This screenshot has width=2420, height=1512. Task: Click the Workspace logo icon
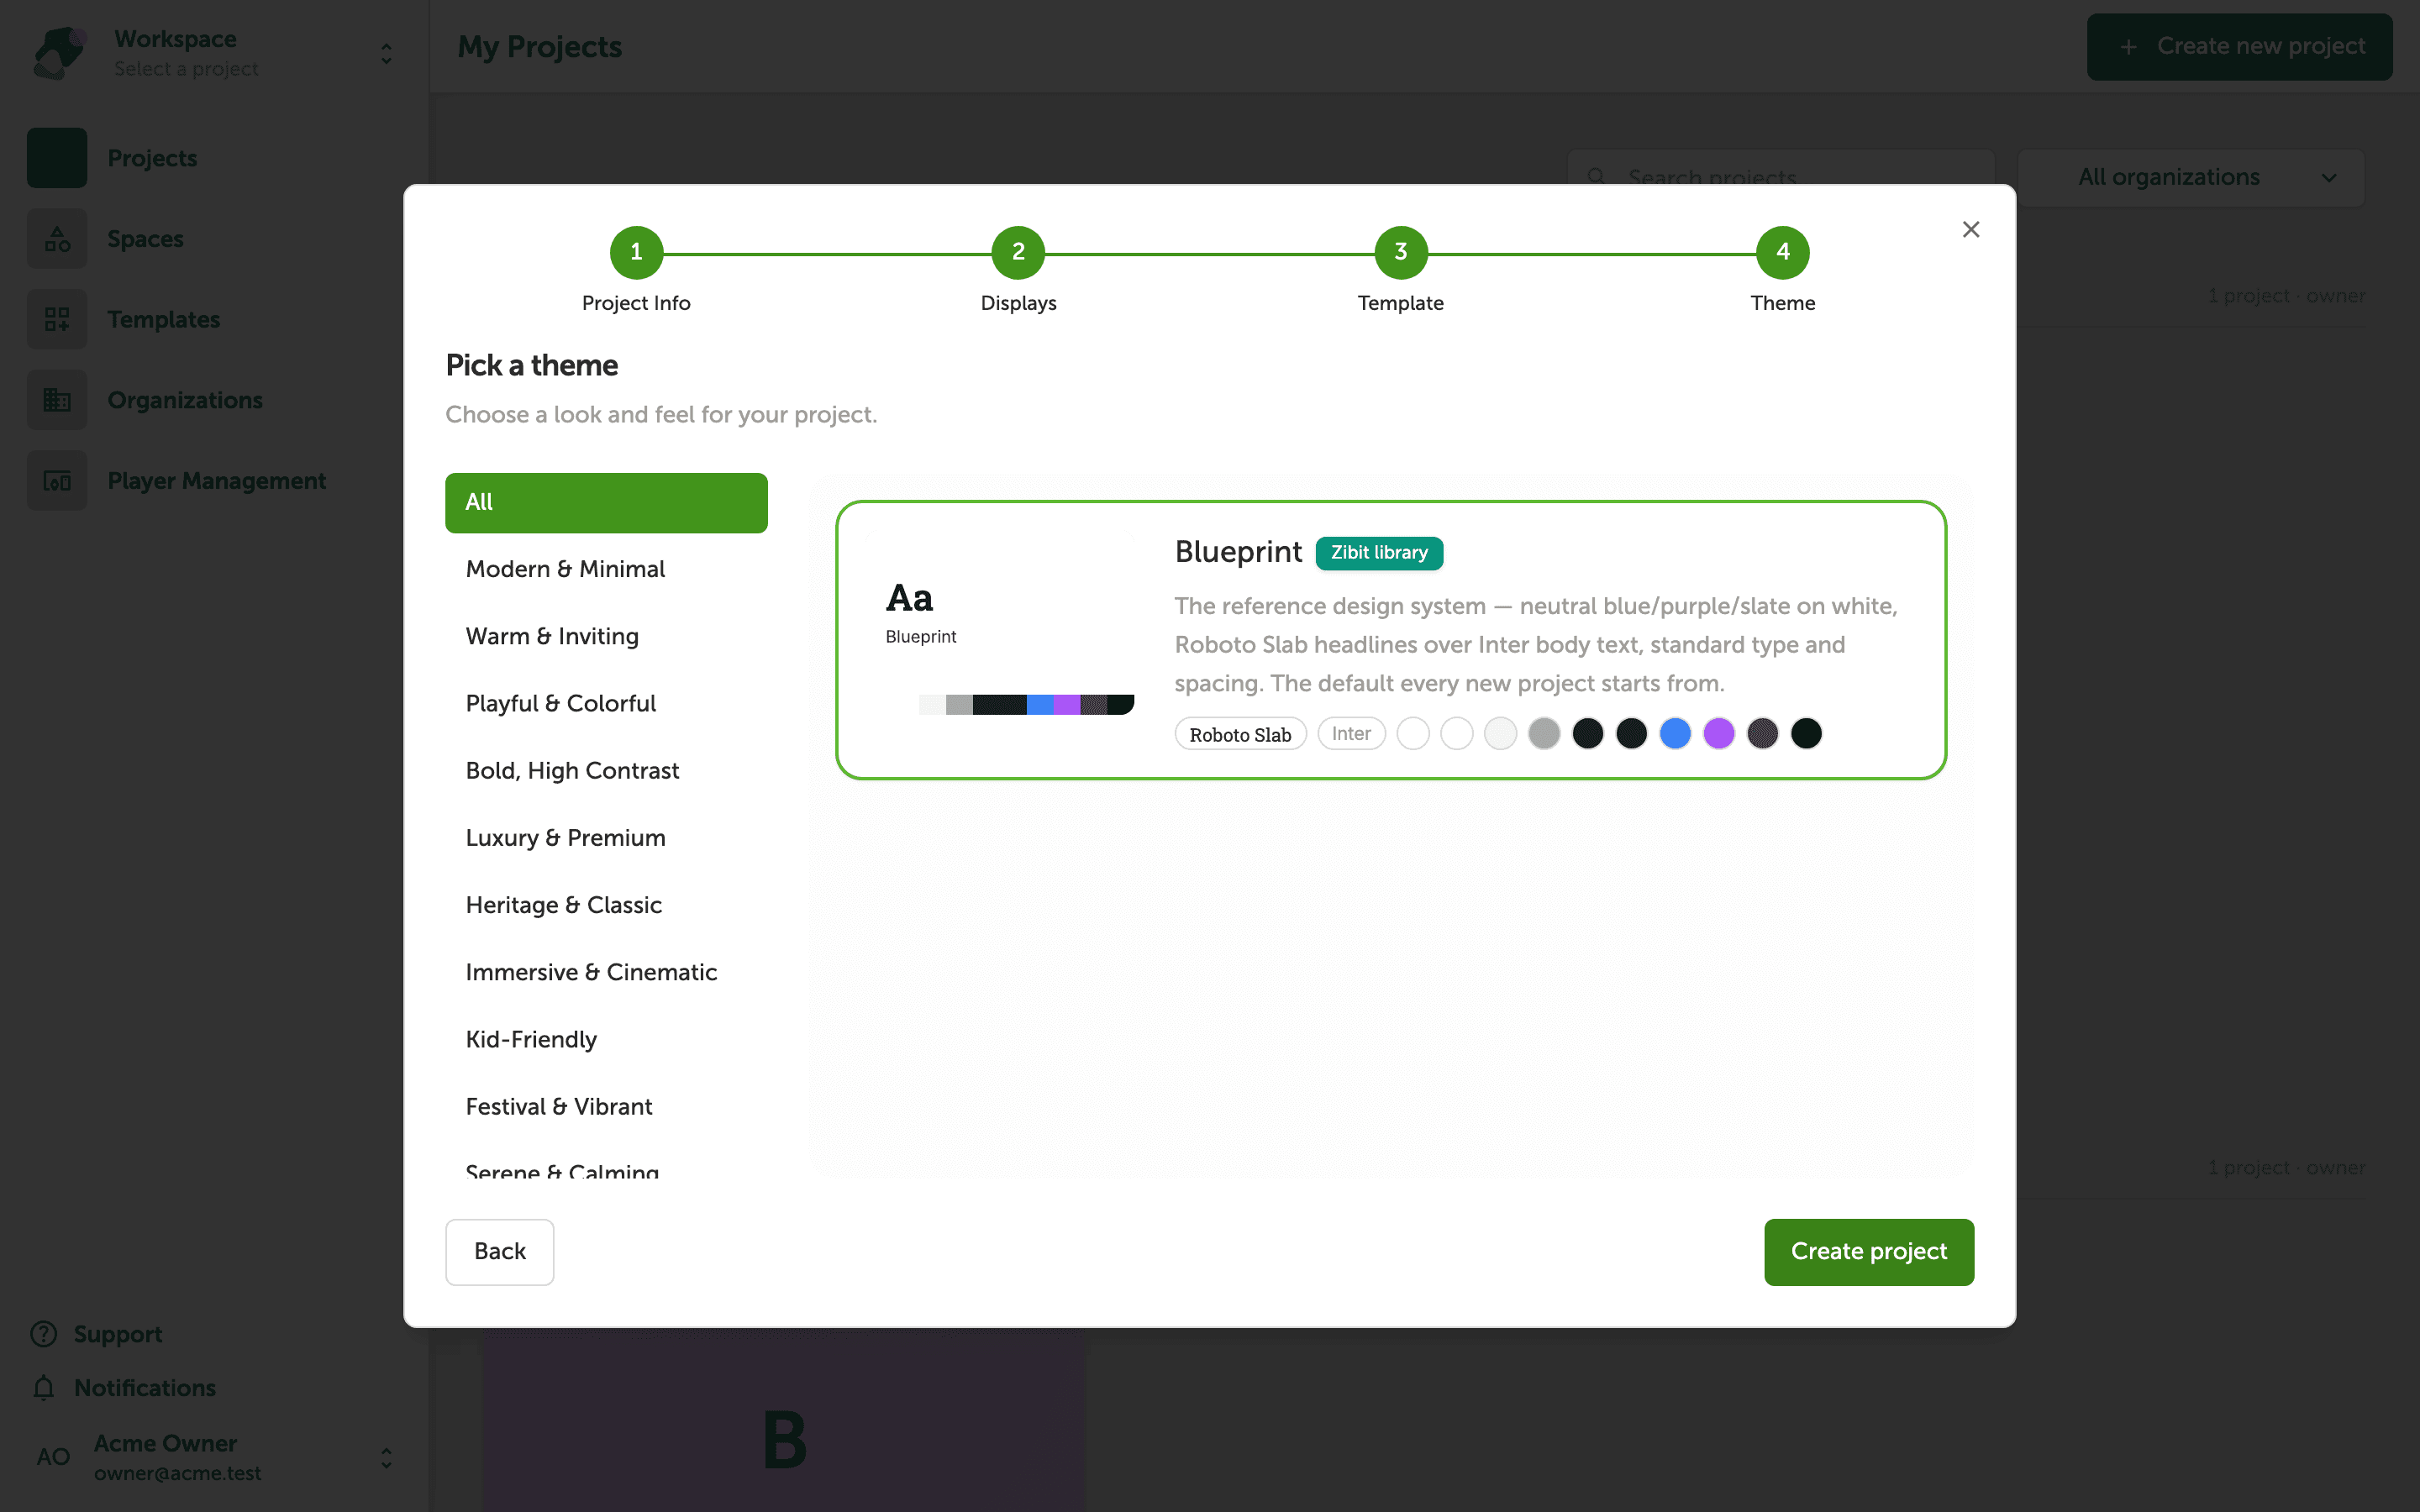(x=60, y=53)
